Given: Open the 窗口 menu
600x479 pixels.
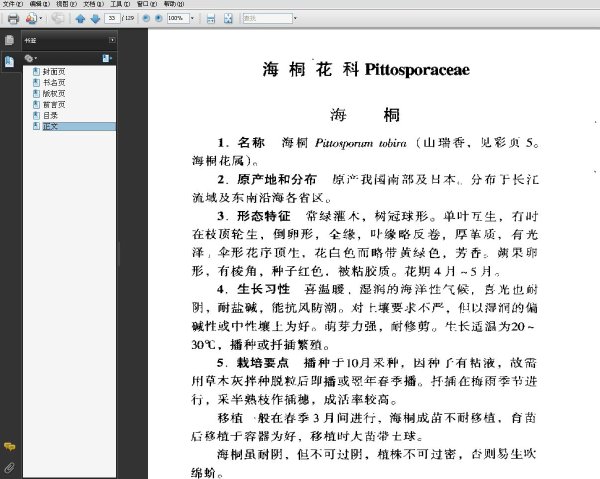Looking at the screenshot, I should pyautogui.click(x=147, y=4).
